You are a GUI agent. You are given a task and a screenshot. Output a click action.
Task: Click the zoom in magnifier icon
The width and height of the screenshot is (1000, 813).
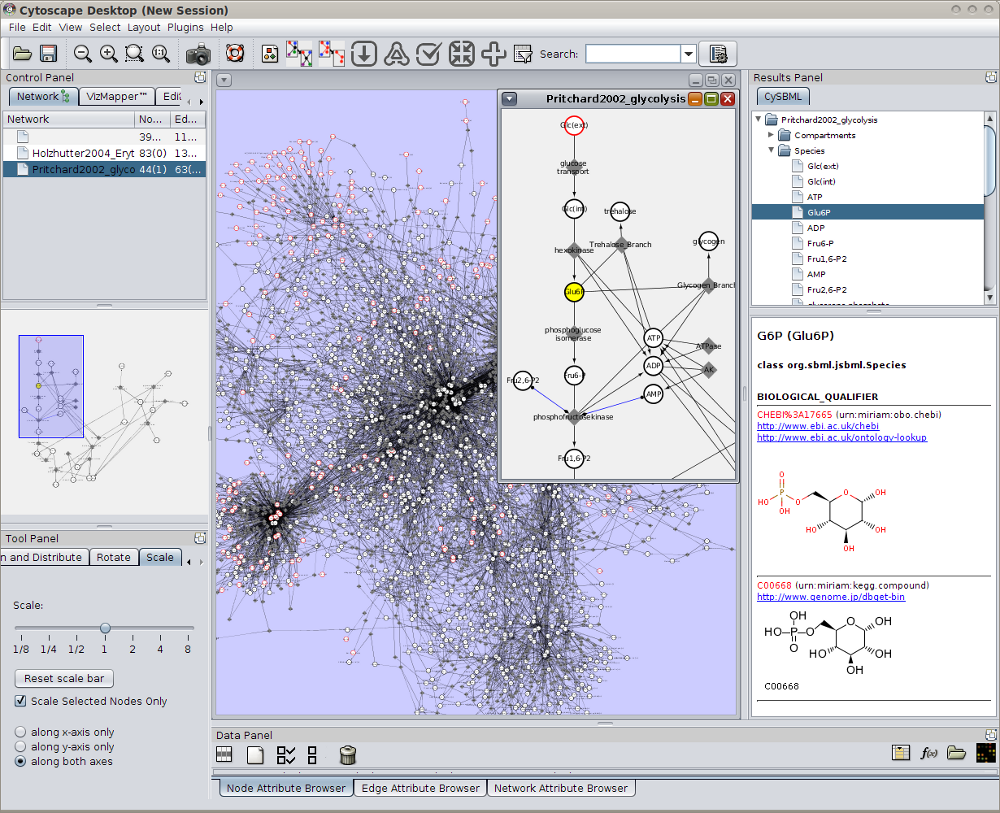coord(108,54)
